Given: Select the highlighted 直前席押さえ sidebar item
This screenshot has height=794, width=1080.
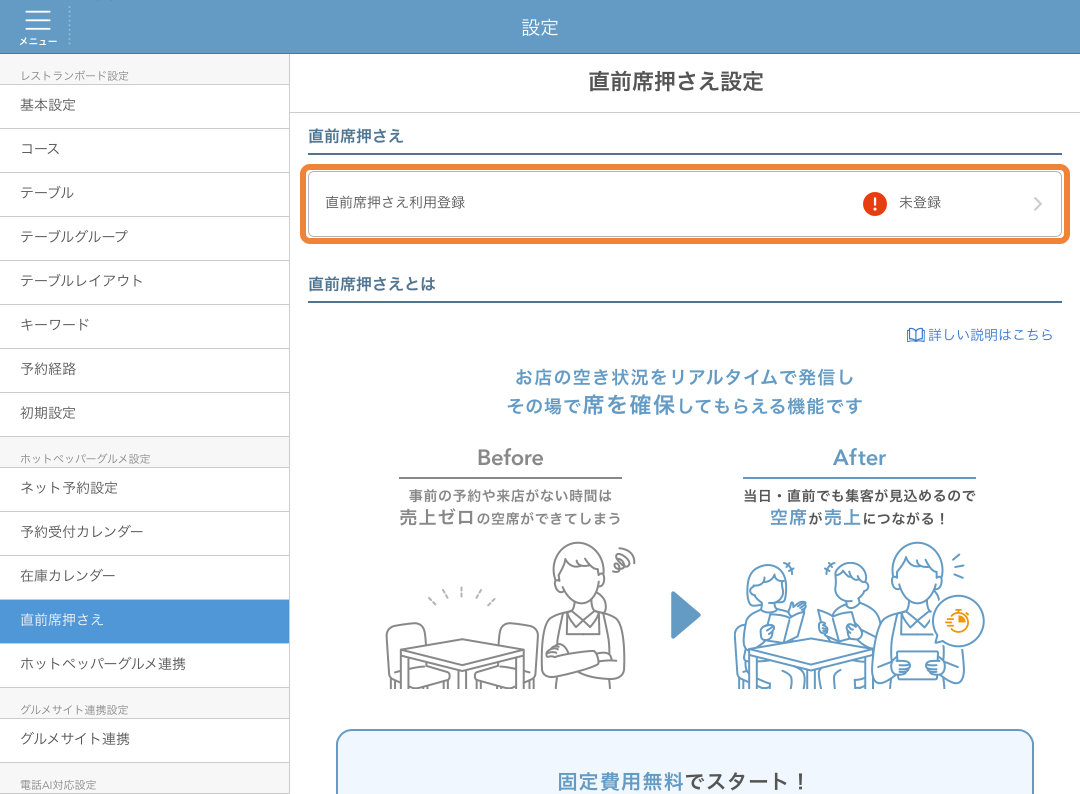Looking at the screenshot, I should (x=145, y=621).
